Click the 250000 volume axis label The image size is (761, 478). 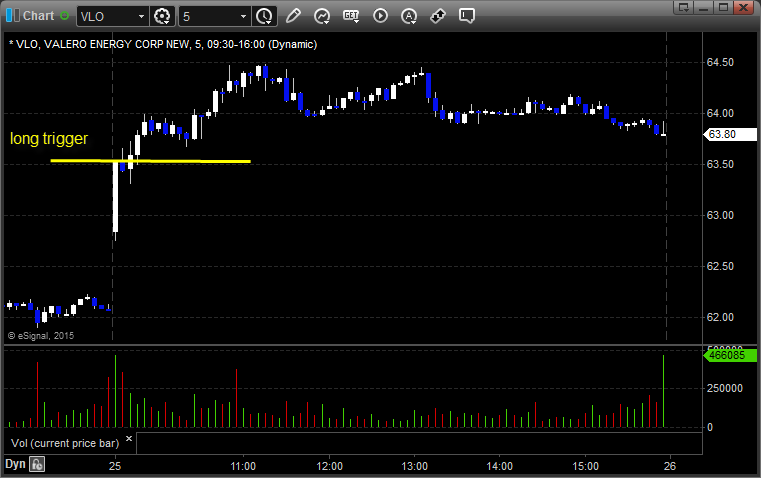point(725,388)
